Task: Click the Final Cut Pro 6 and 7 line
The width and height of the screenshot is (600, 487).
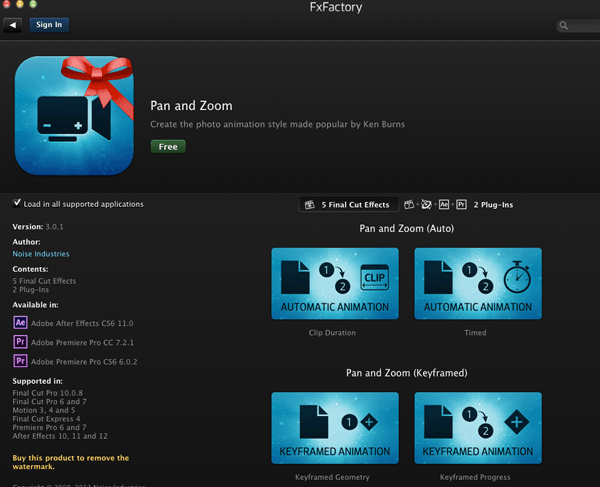Action: click(49, 402)
